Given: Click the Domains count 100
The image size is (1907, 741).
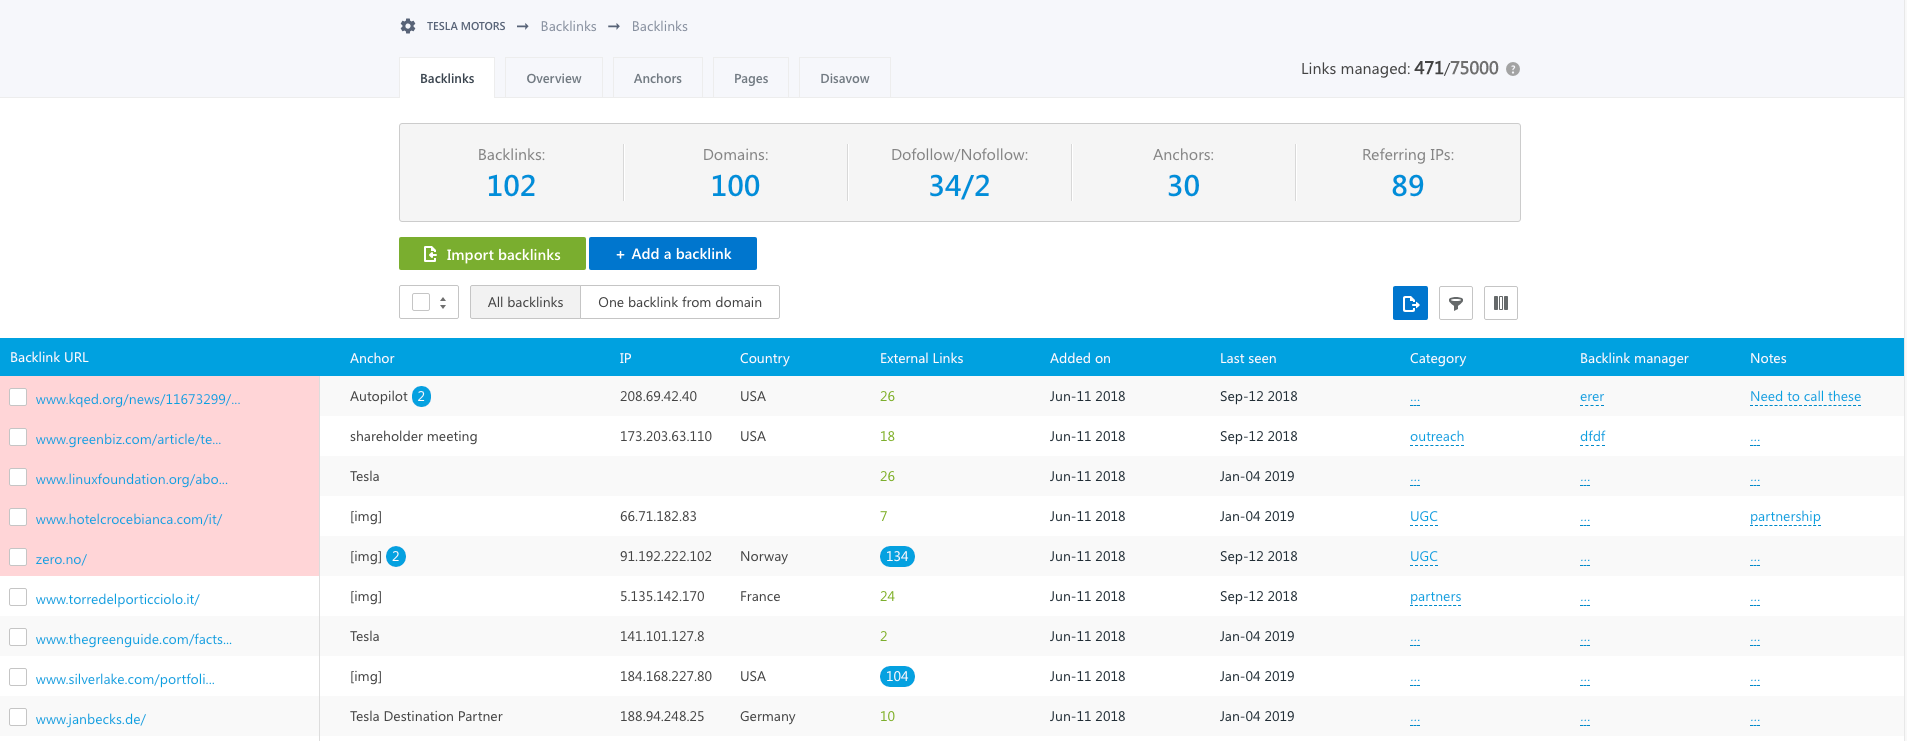Looking at the screenshot, I should pos(735,186).
